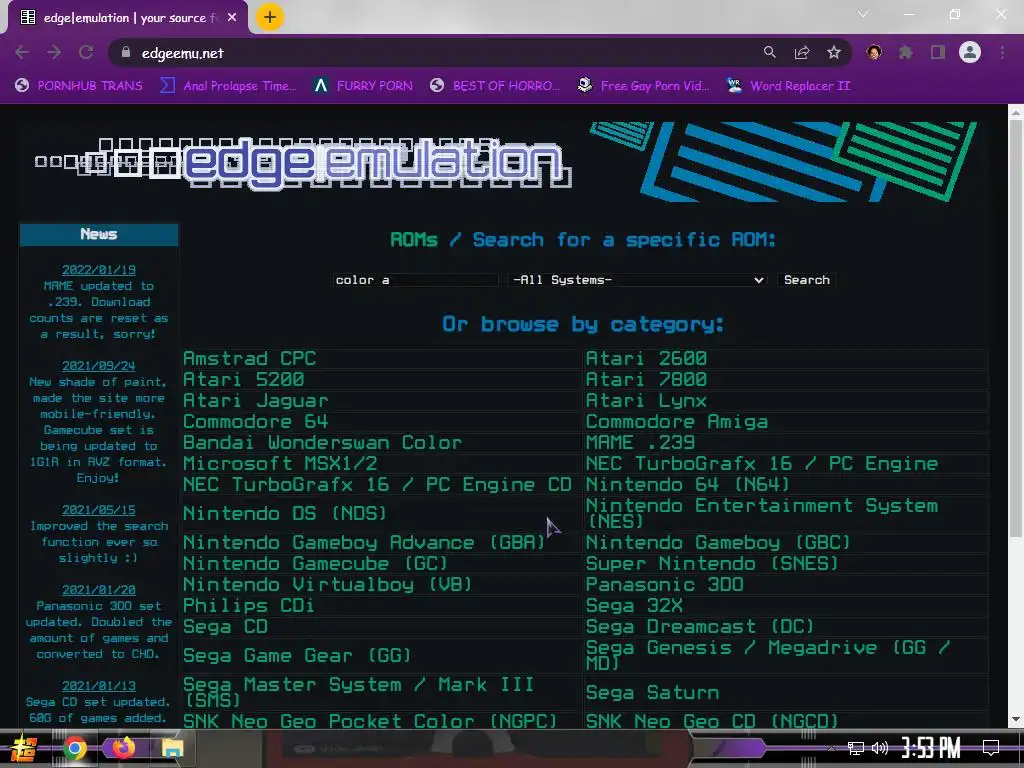Close the edge|emulation tab
The width and height of the screenshot is (1024, 768).
232,18
